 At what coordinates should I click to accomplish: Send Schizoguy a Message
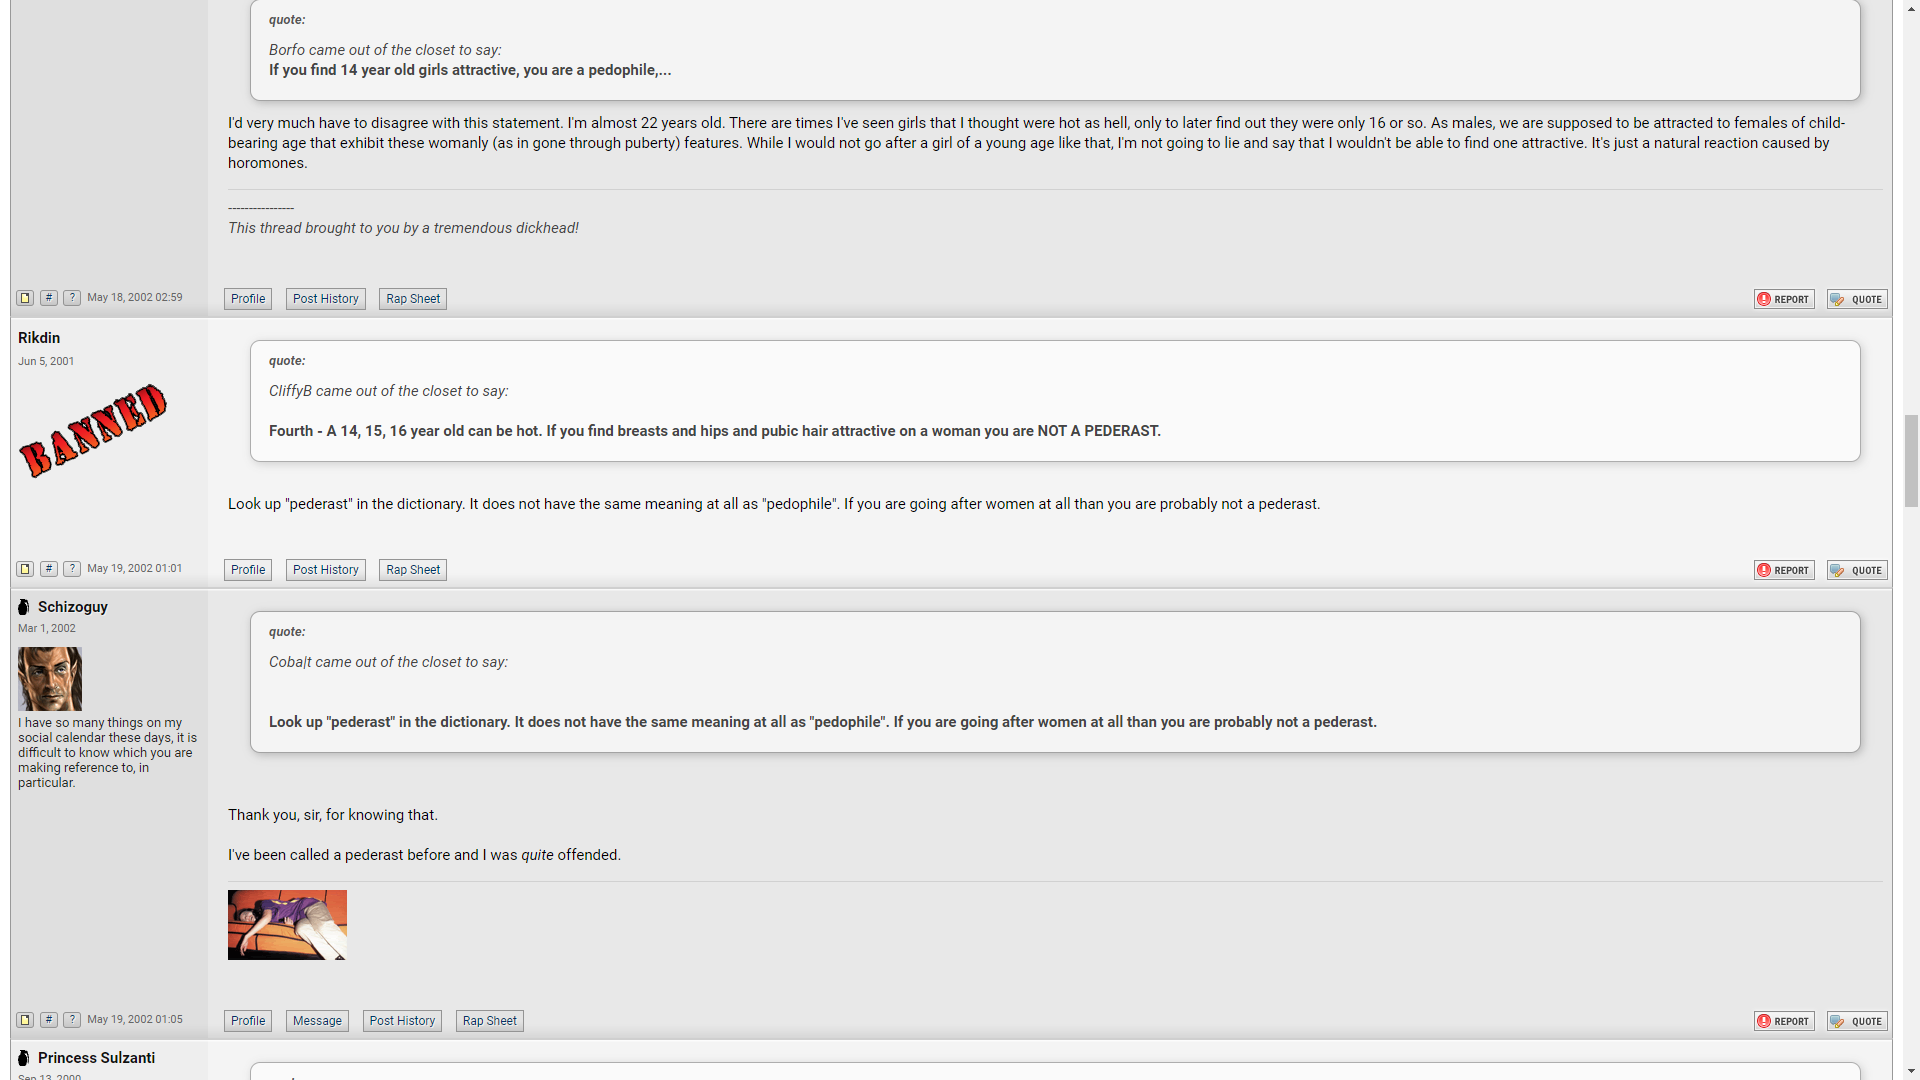[317, 1021]
